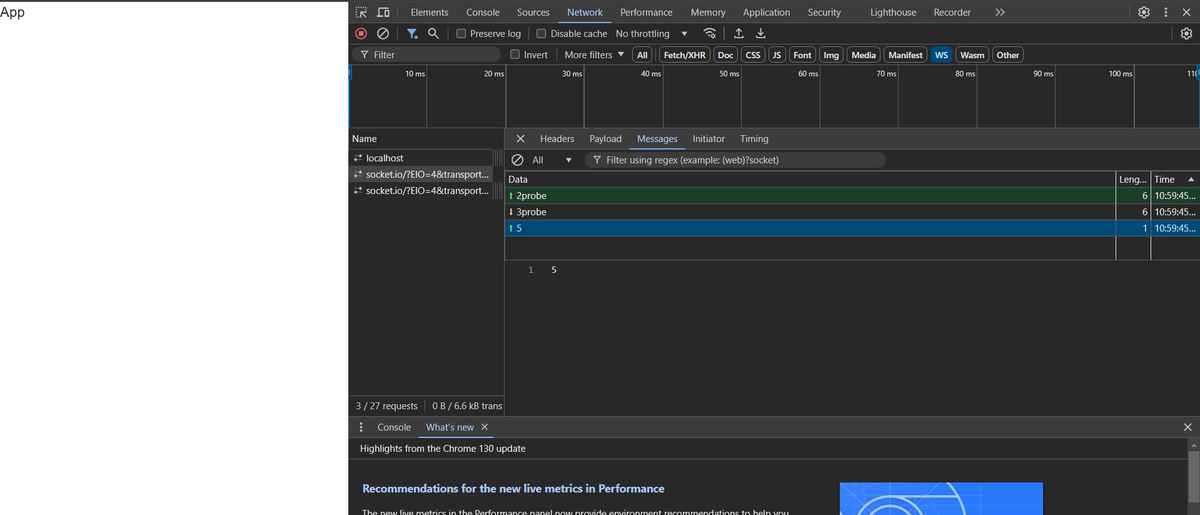The height and width of the screenshot is (515, 1200).
Task: View the Initiator tab
Action: click(x=709, y=139)
